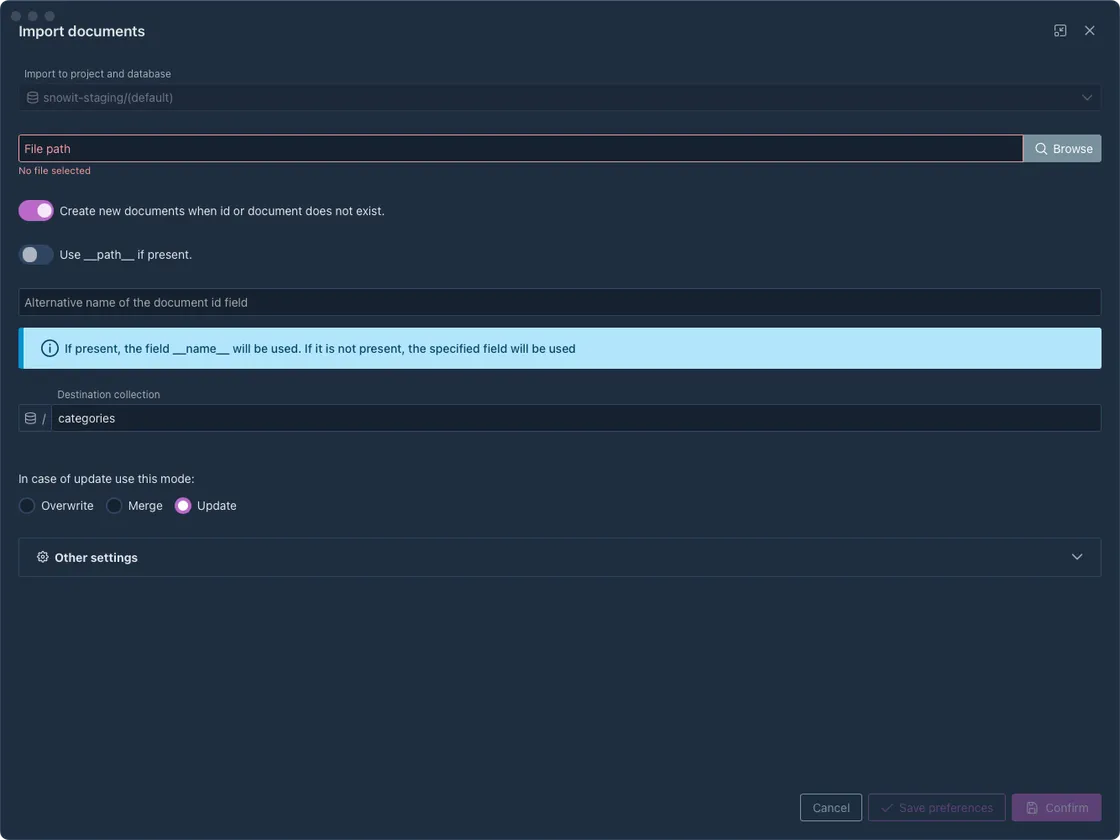
Task: Edit the Destination collection categories field
Action: pyautogui.click(x=576, y=419)
